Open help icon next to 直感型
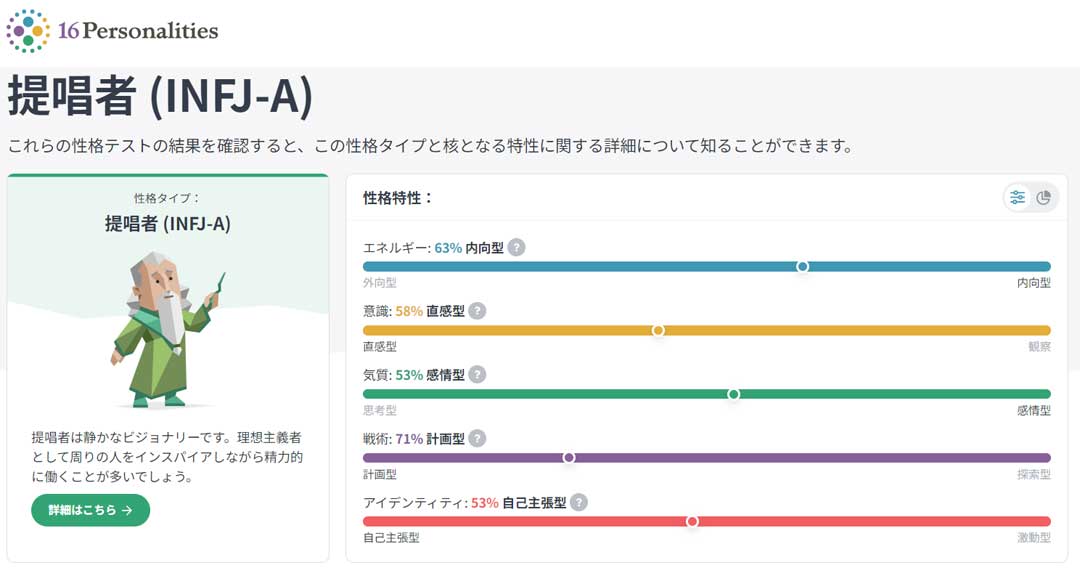Image resolution: width=1080 pixels, height=573 pixels. click(477, 311)
